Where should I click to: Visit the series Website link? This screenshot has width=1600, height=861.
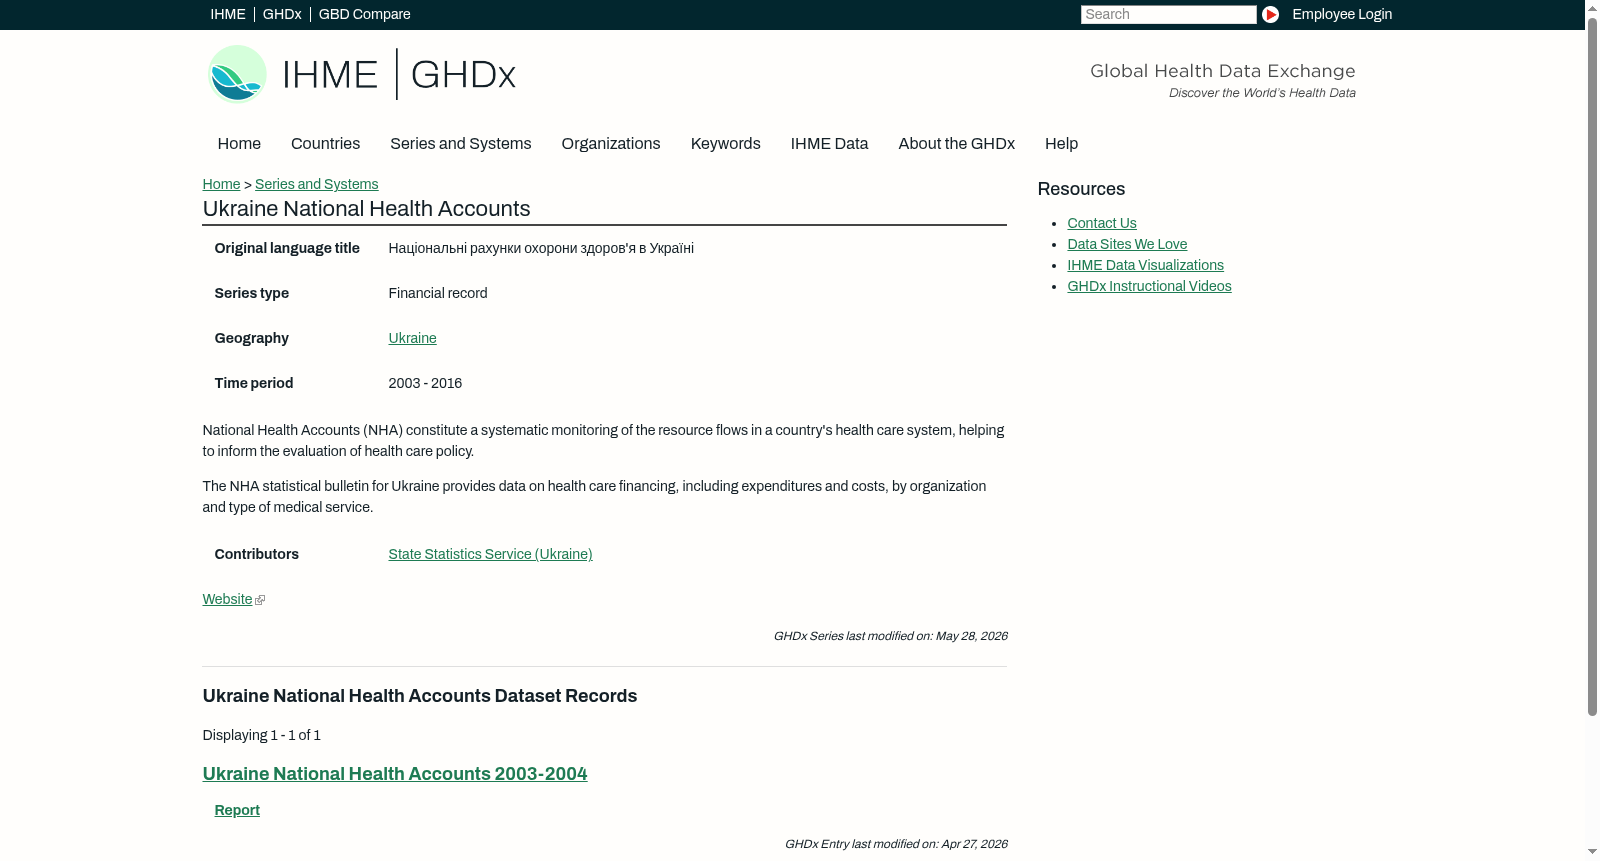tap(227, 599)
